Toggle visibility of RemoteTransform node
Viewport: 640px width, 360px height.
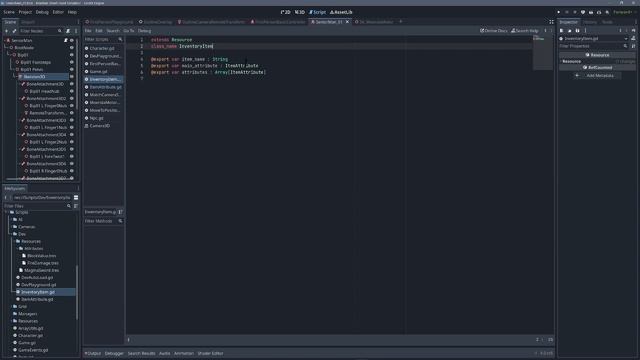point(72,113)
